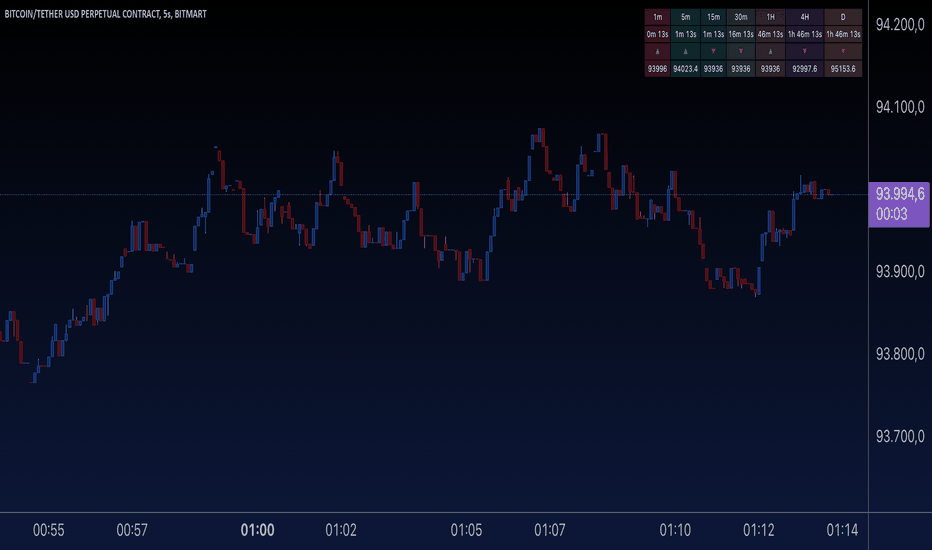Click the 93936 value under the 1H column
The image size is (932, 550).
(770, 69)
